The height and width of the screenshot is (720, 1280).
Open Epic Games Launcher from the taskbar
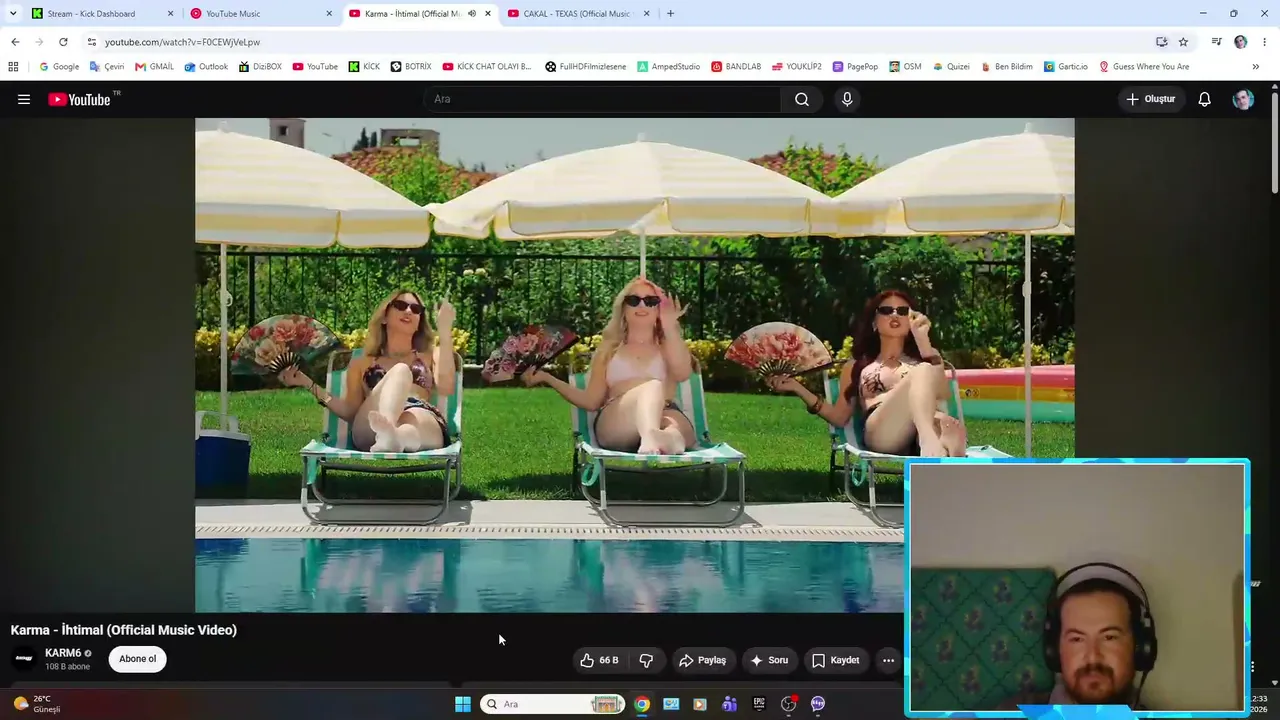point(759,704)
